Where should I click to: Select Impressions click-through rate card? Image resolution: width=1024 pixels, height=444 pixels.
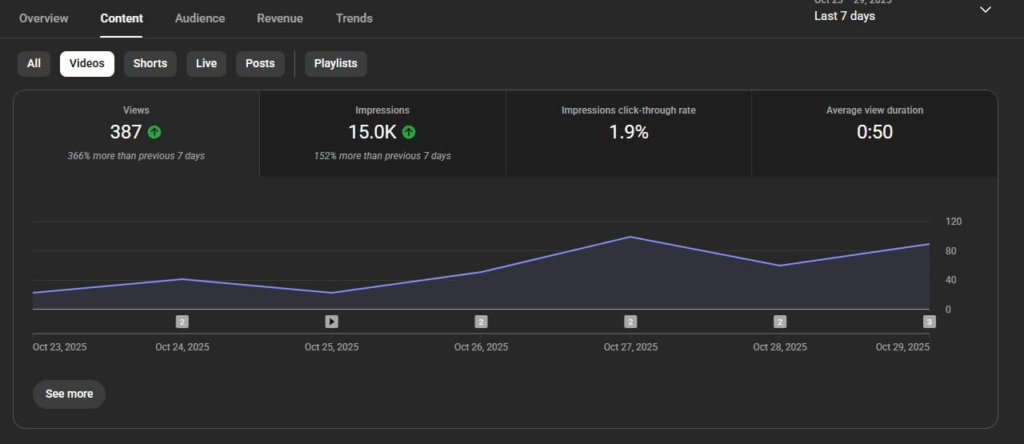click(628, 133)
